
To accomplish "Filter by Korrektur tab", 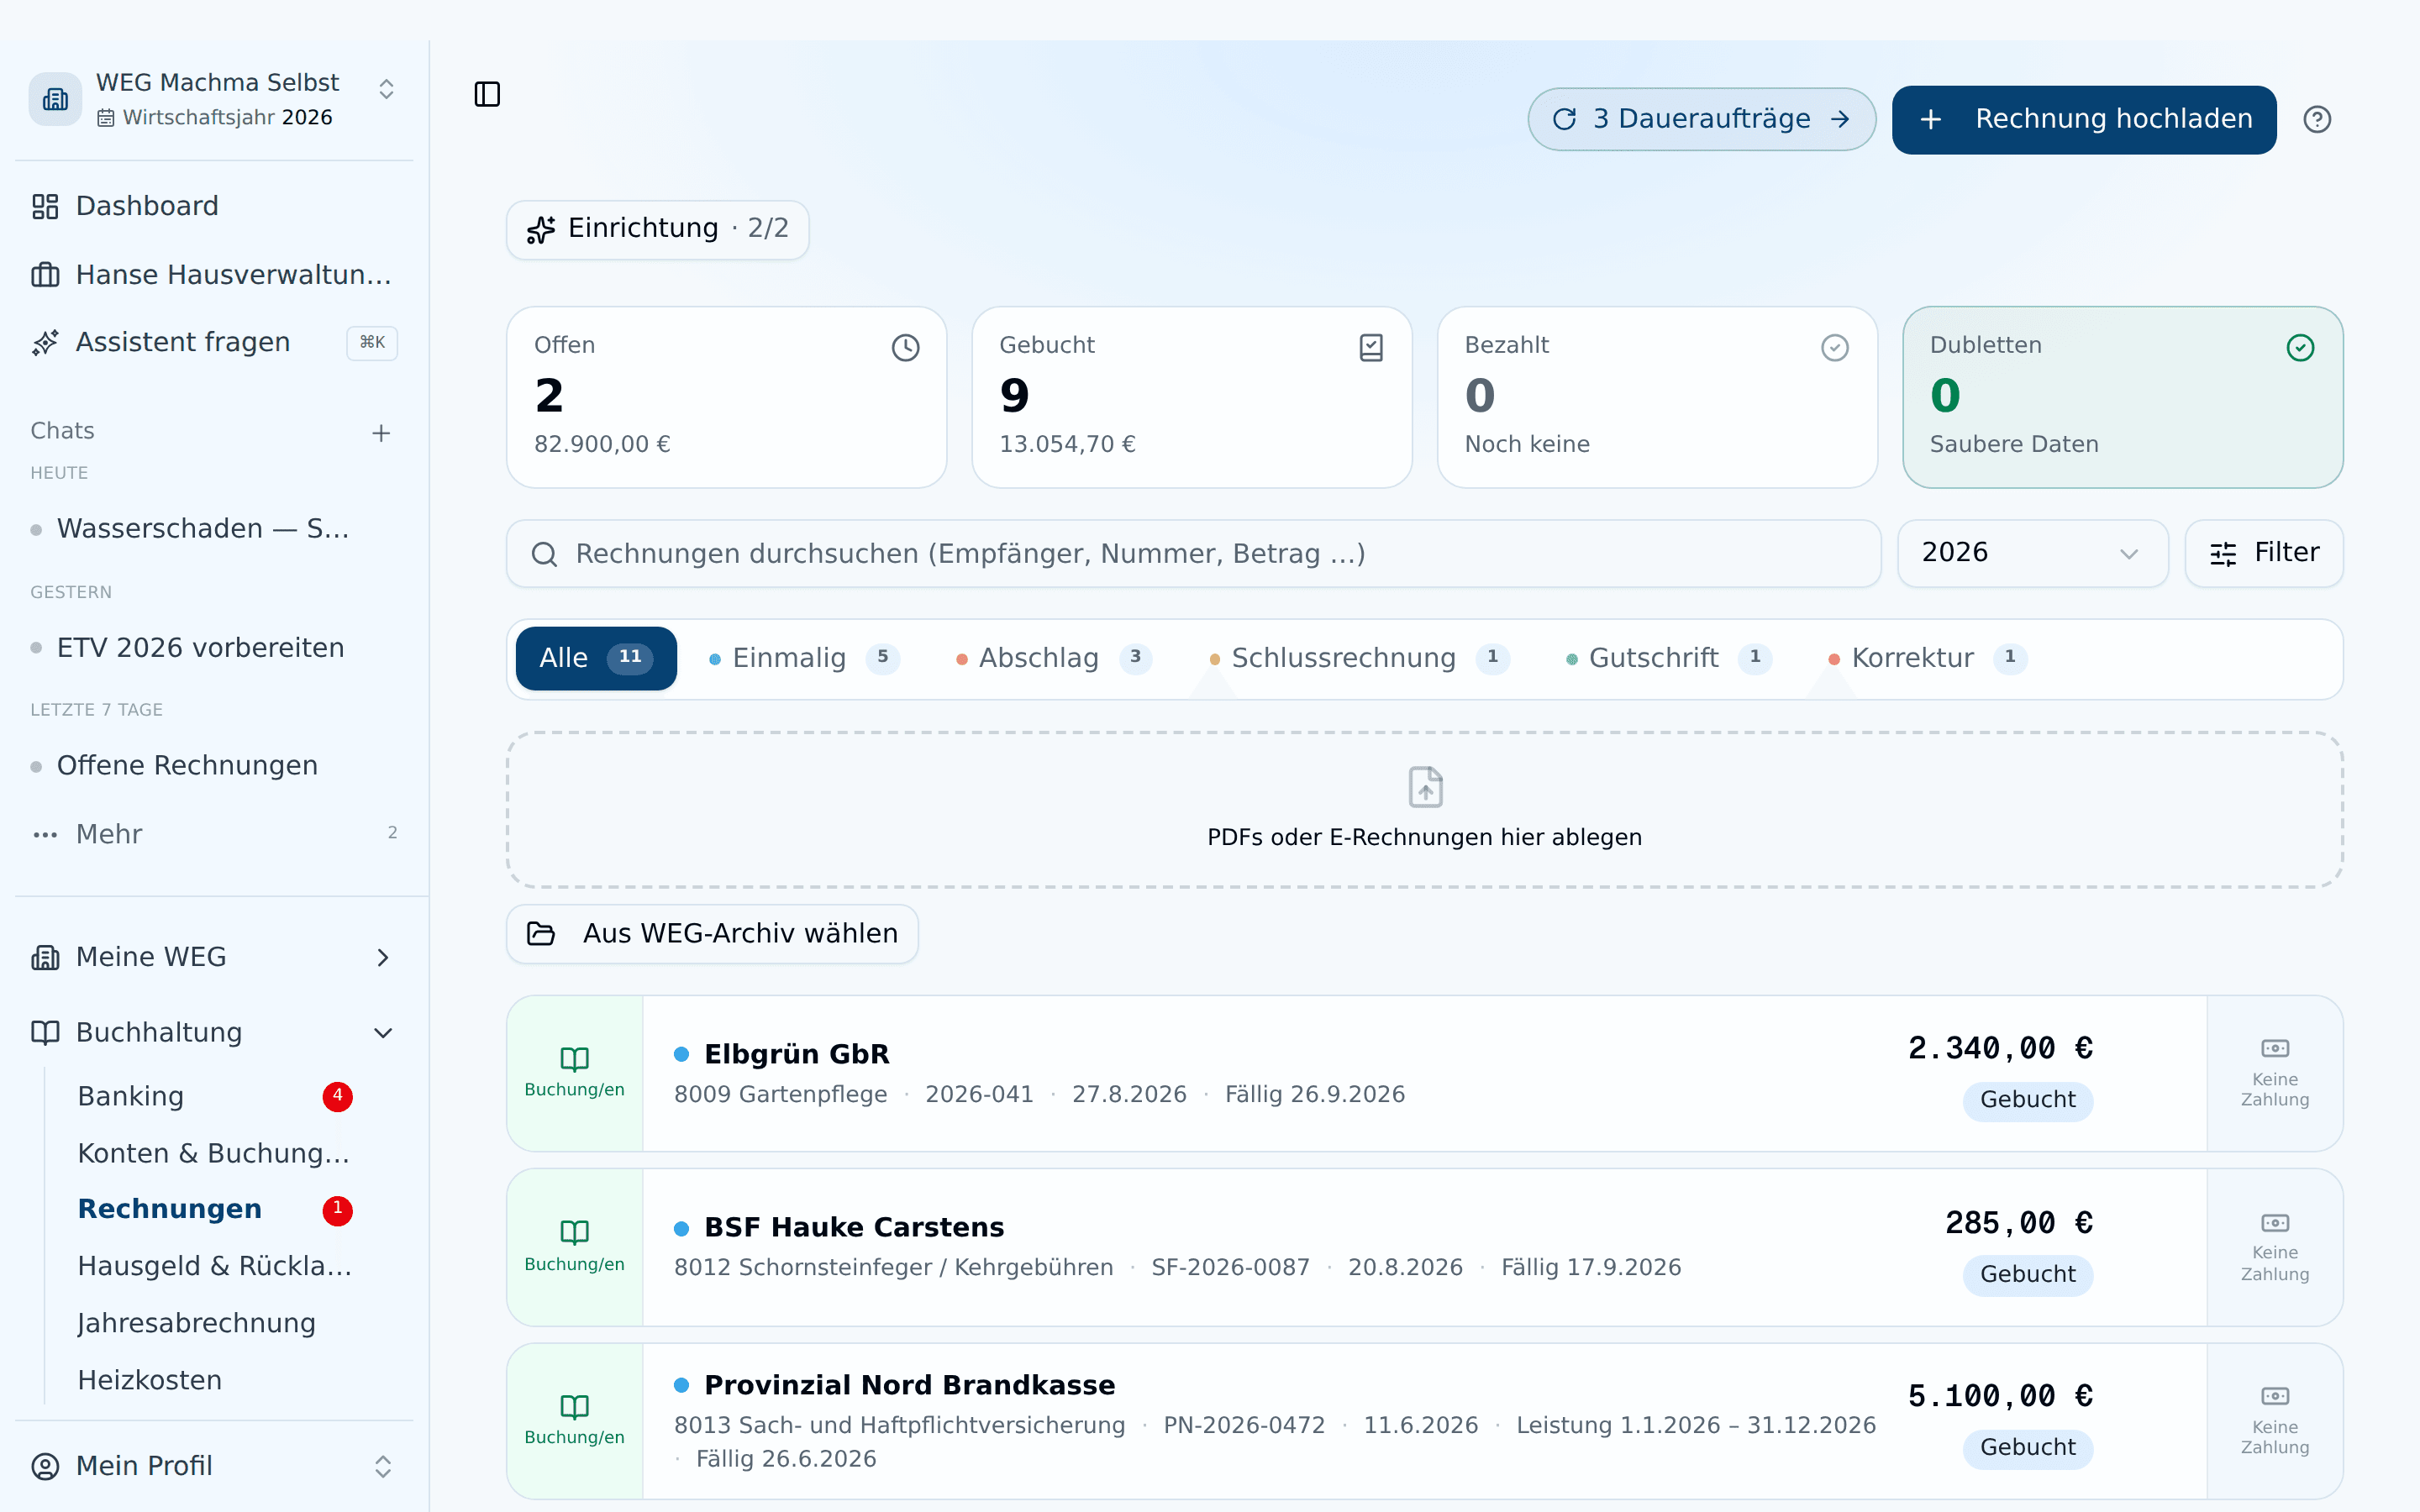I will point(1926,658).
